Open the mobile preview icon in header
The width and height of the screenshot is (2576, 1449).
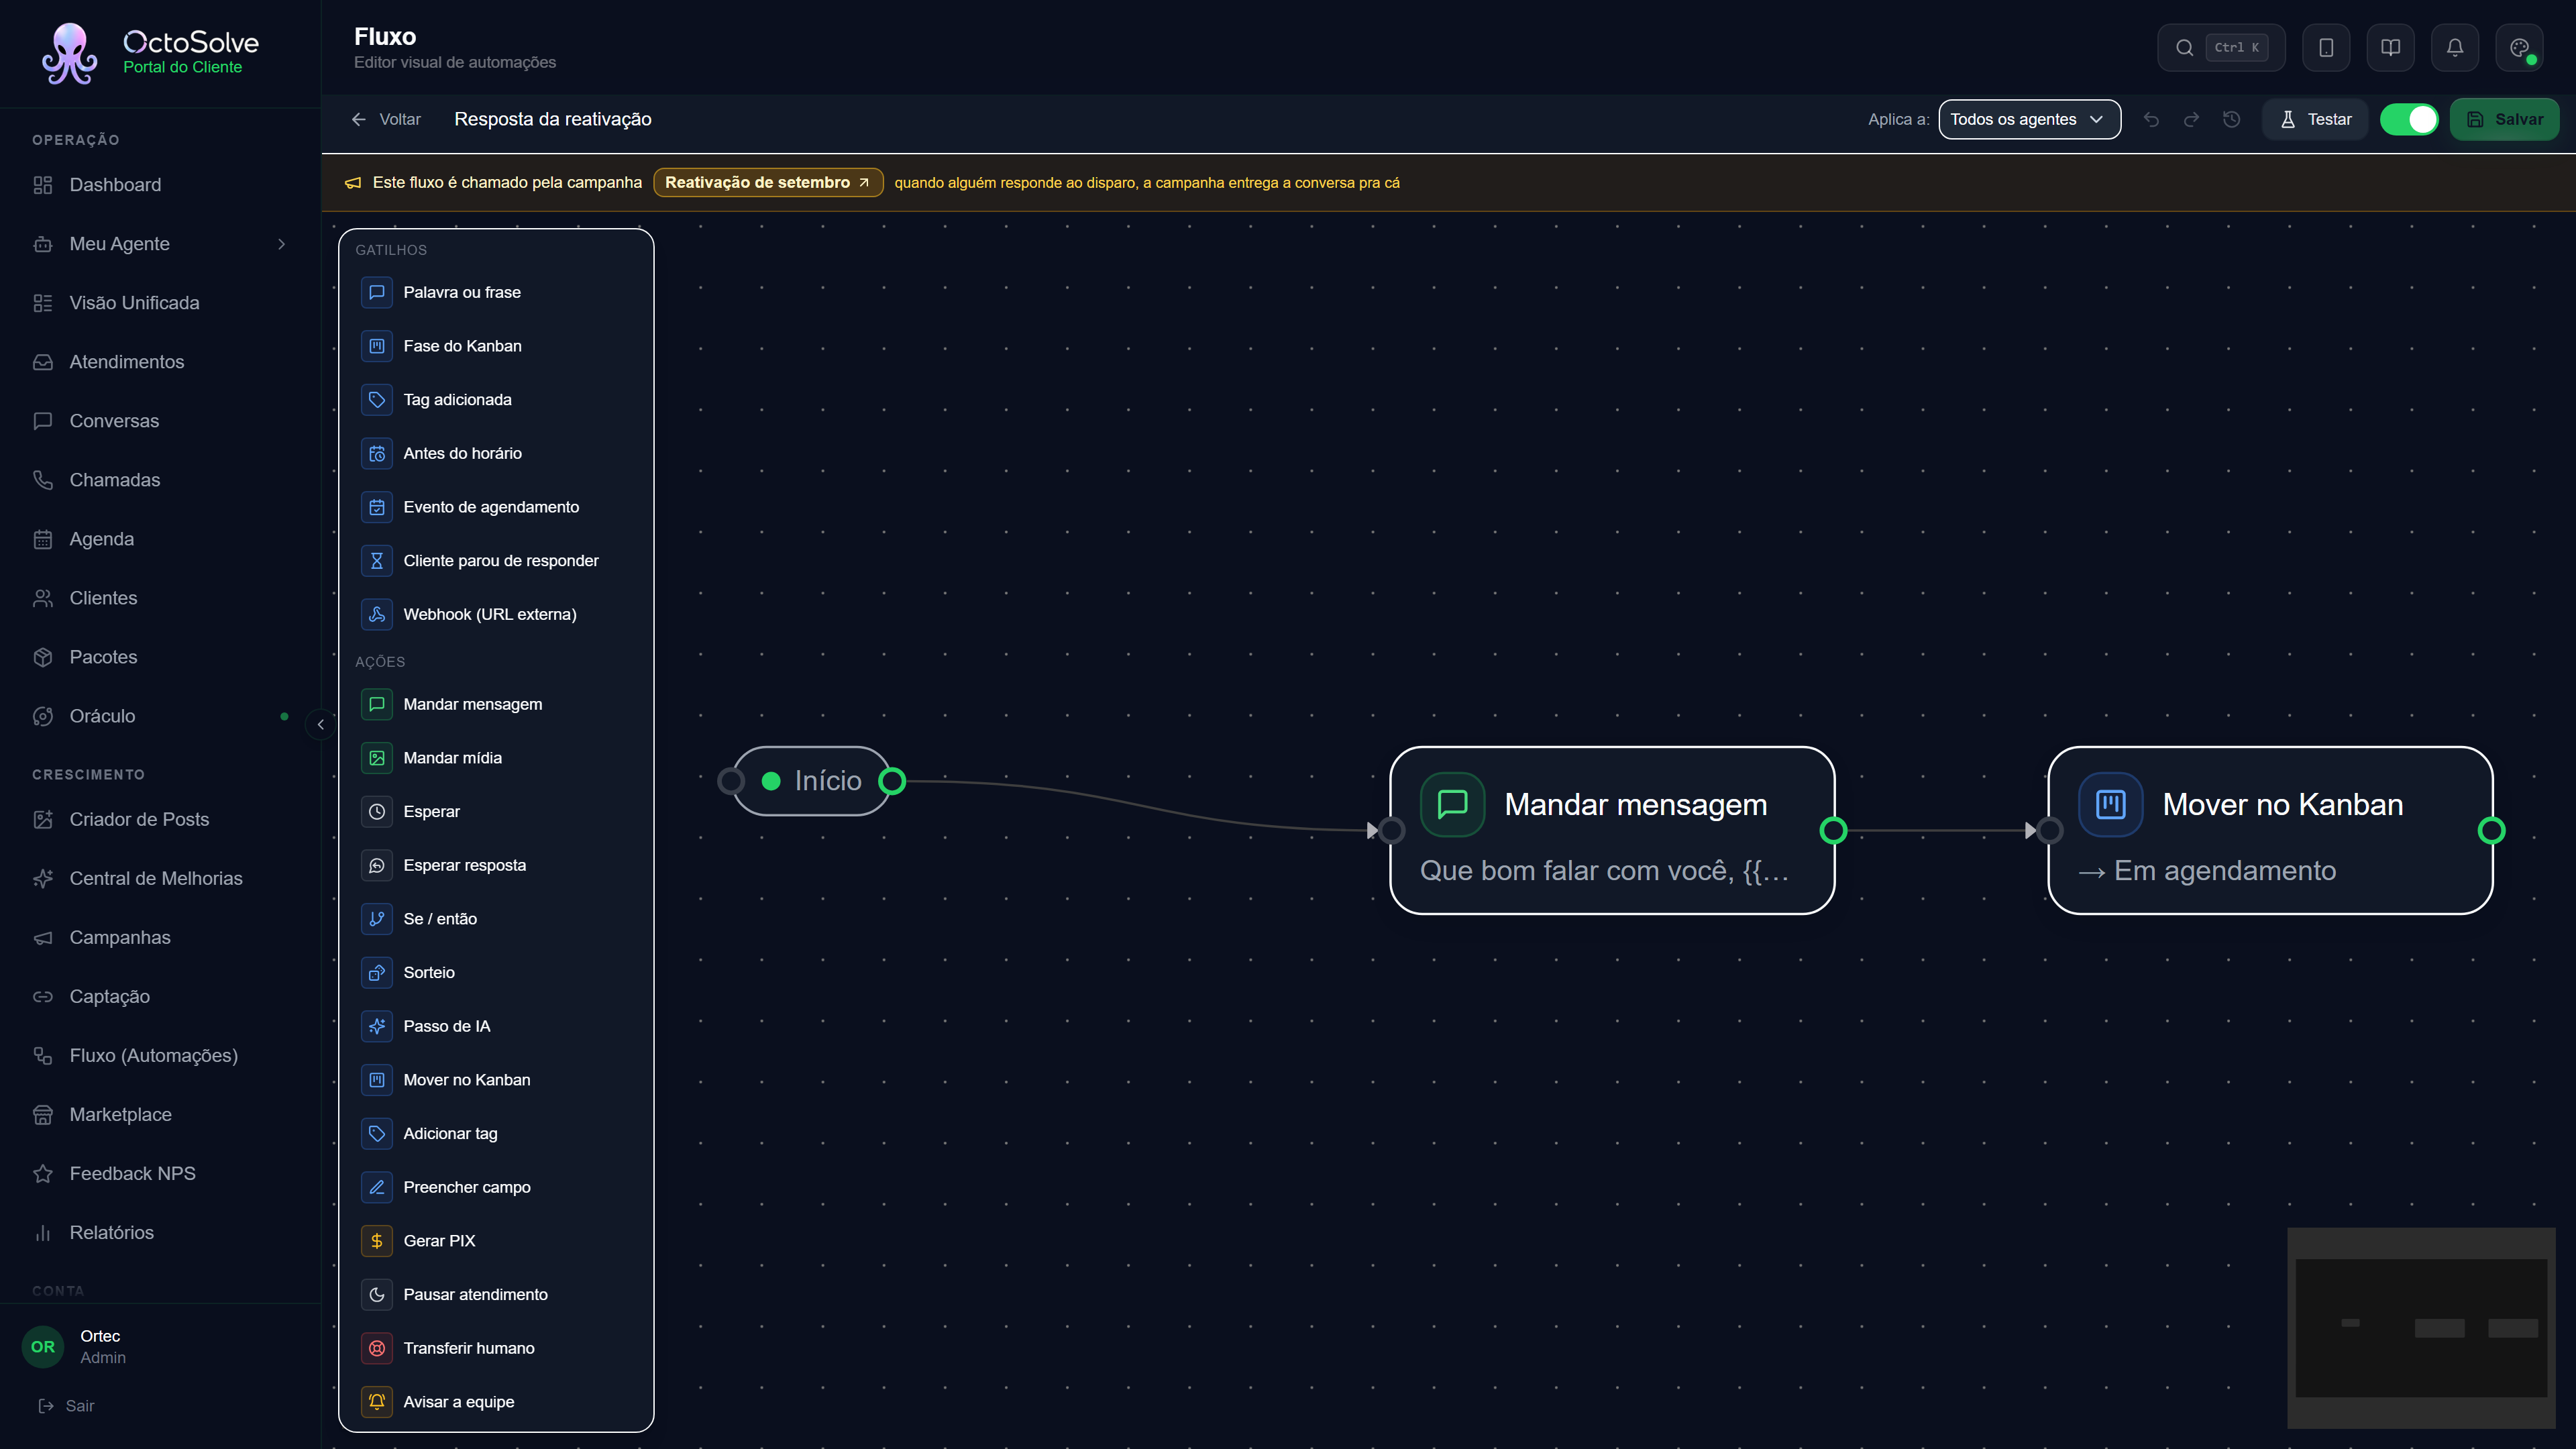(x=2326, y=47)
